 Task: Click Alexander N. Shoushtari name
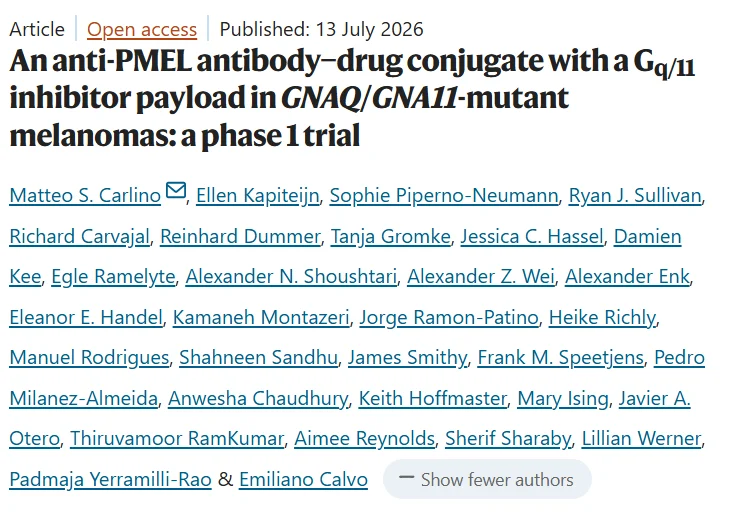tap(291, 276)
